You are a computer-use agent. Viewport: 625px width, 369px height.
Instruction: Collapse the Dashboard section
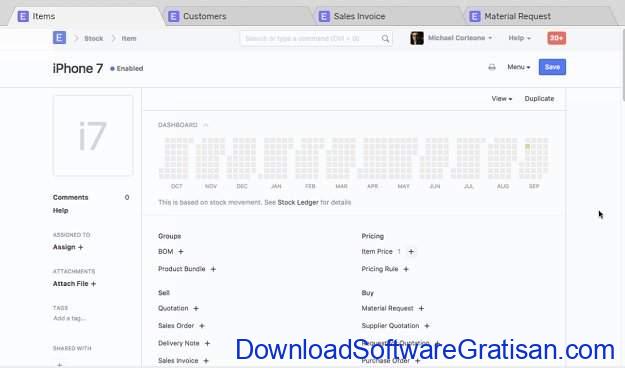[x=206, y=125]
